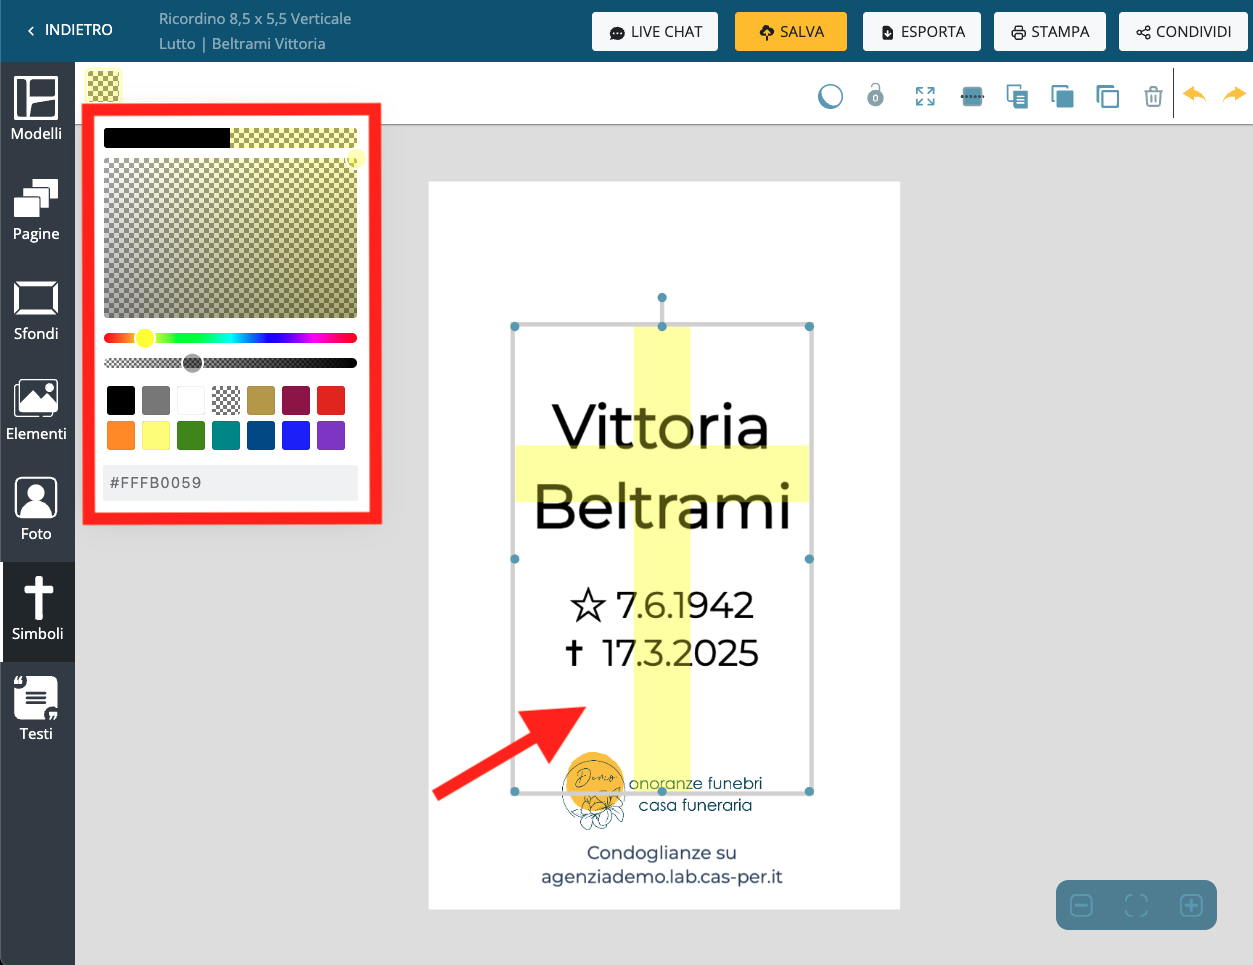Open the Modelli panel
Viewport: 1253px width, 965px height.
tap(37, 109)
